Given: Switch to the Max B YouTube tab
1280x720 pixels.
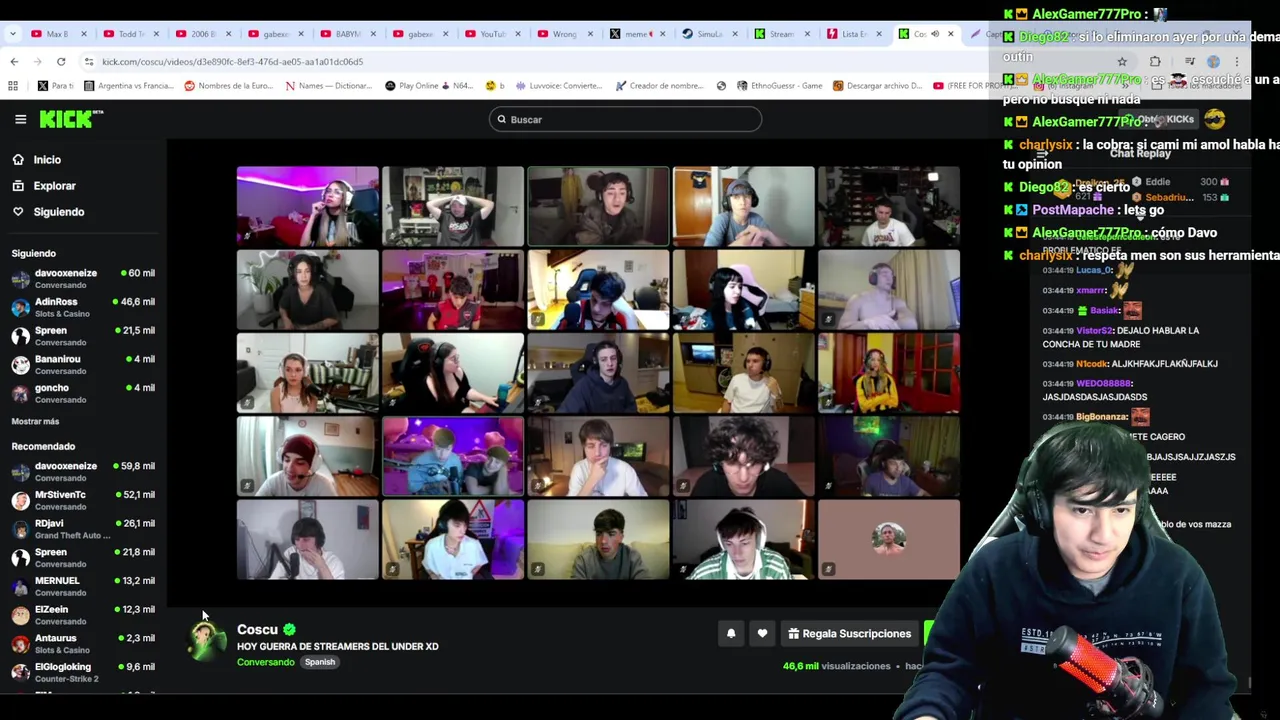Looking at the screenshot, I should click(59, 34).
